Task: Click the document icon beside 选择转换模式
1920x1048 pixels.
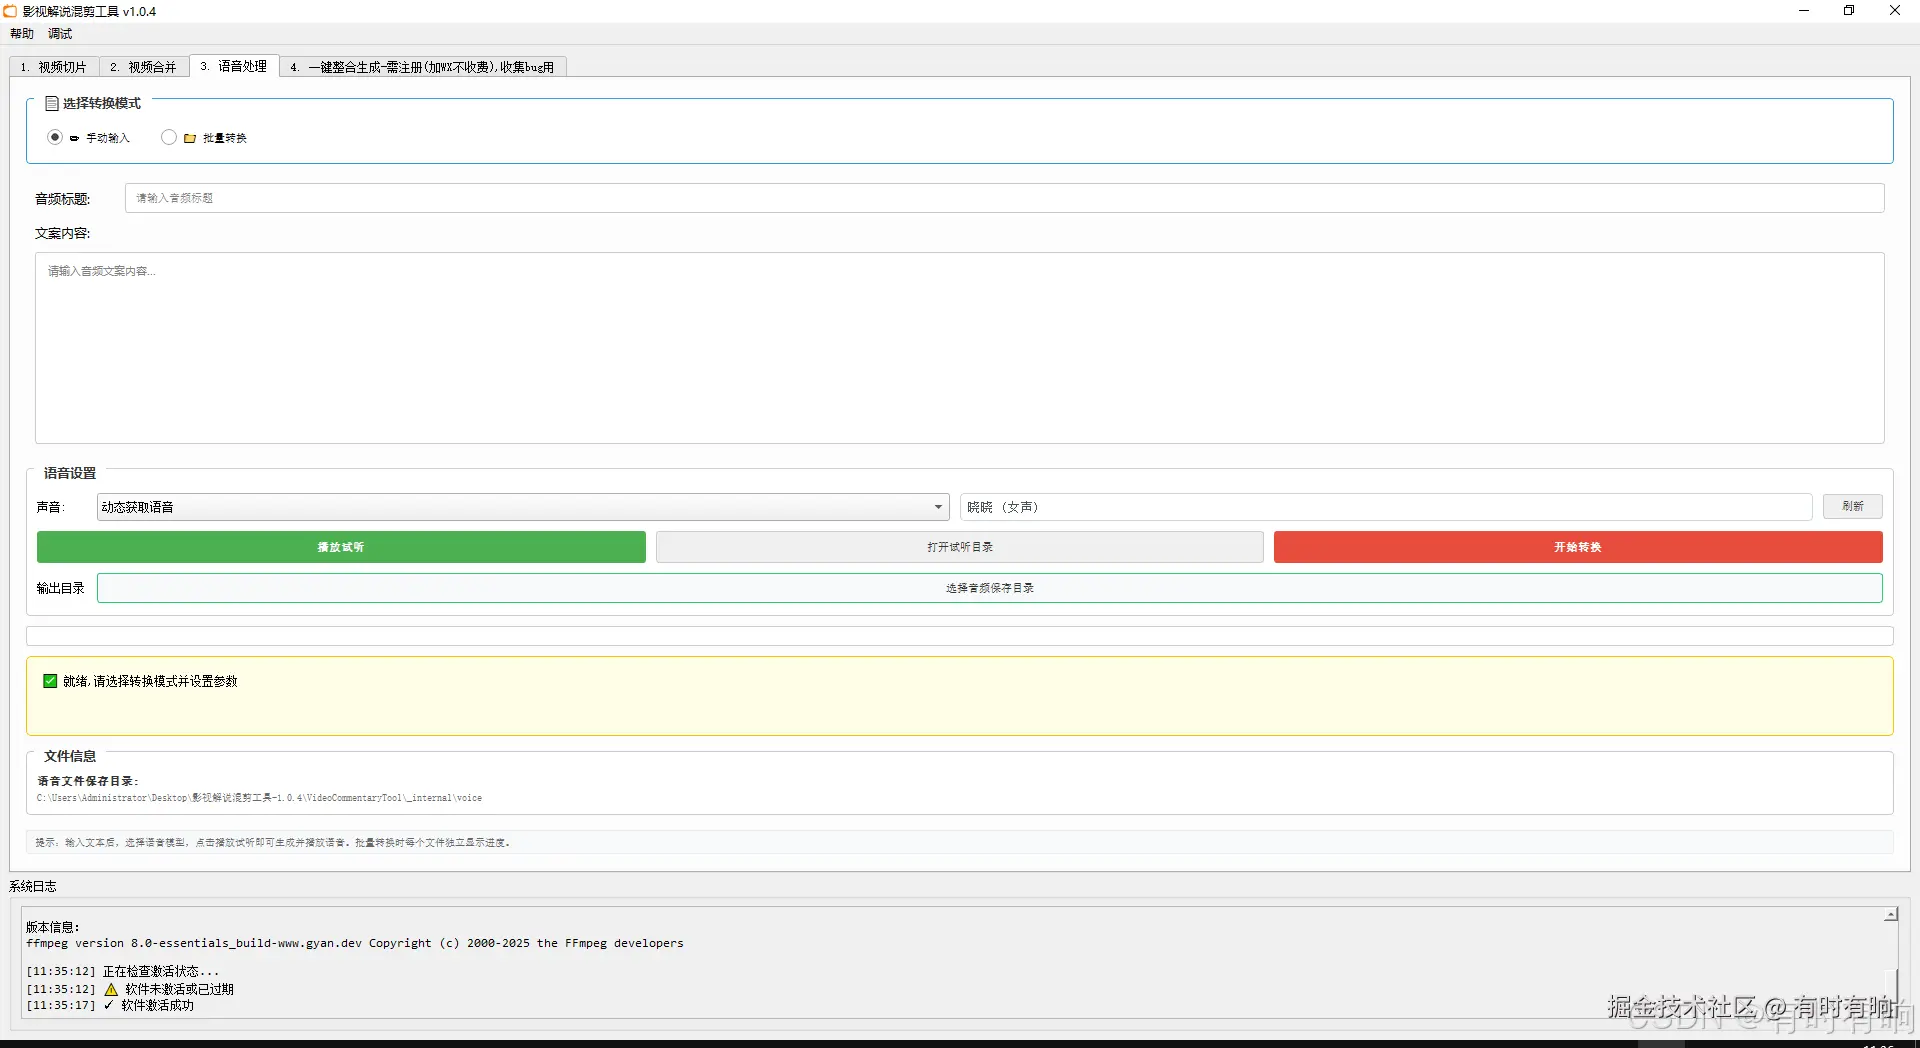Action: [x=52, y=103]
